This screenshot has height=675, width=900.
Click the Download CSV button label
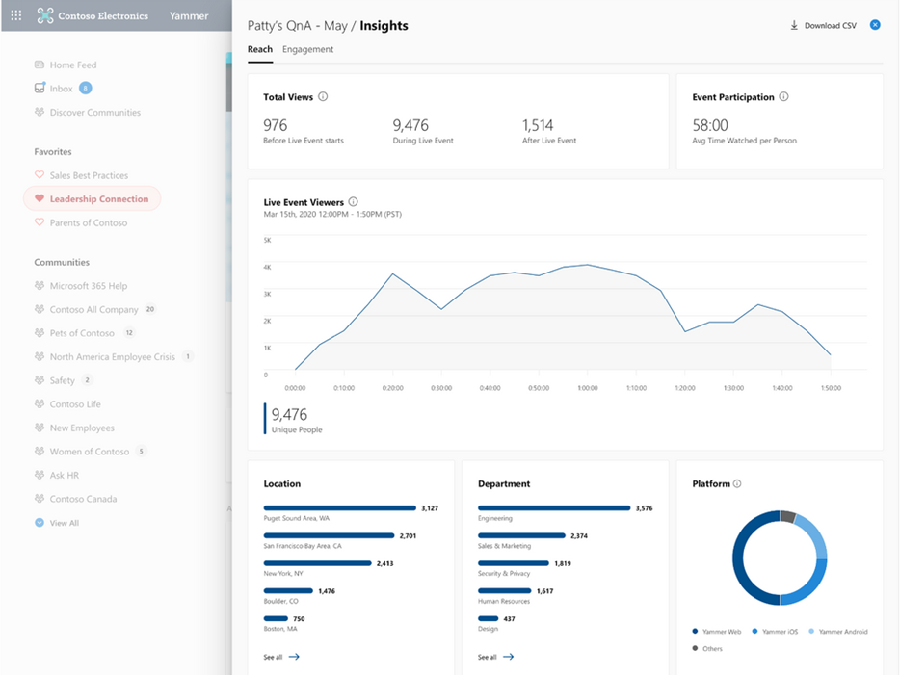point(831,26)
